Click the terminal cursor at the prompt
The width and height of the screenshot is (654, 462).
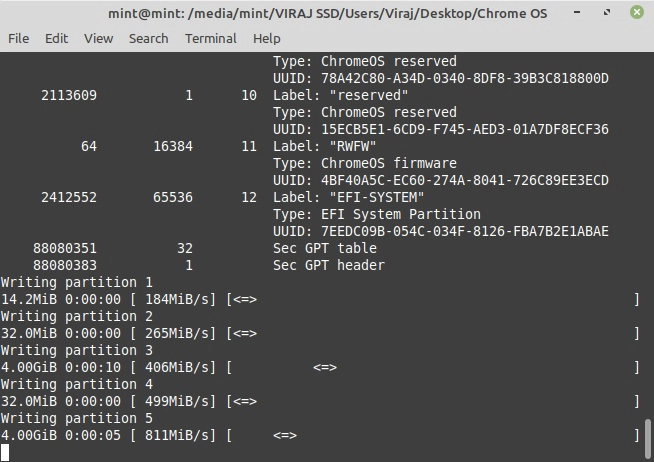coord(5,452)
